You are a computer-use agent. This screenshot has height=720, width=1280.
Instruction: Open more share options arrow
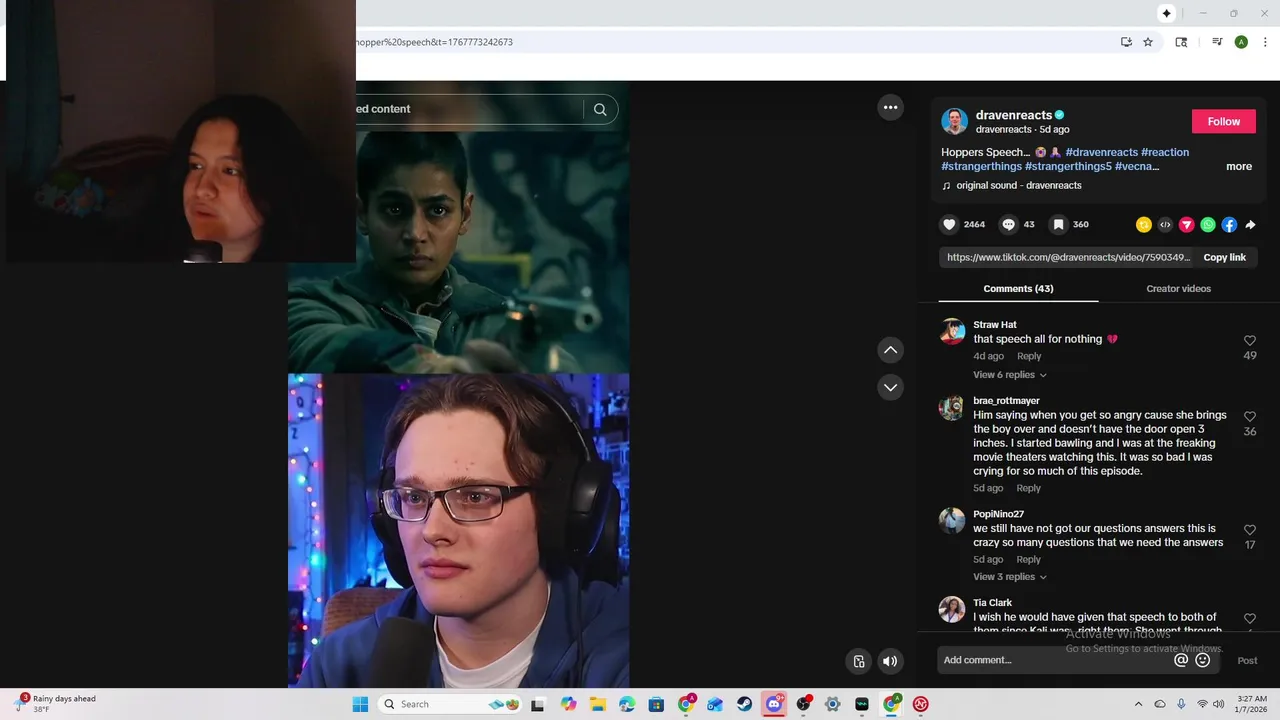[x=1250, y=225]
